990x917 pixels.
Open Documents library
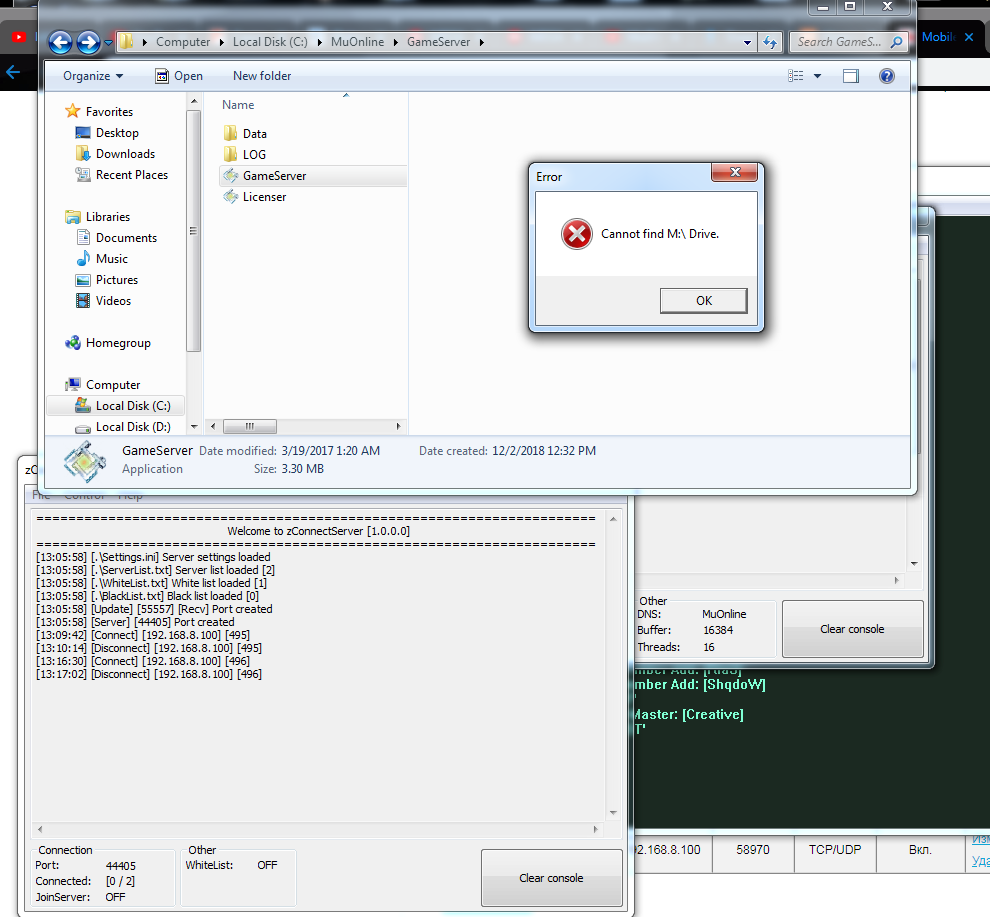[116, 237]
